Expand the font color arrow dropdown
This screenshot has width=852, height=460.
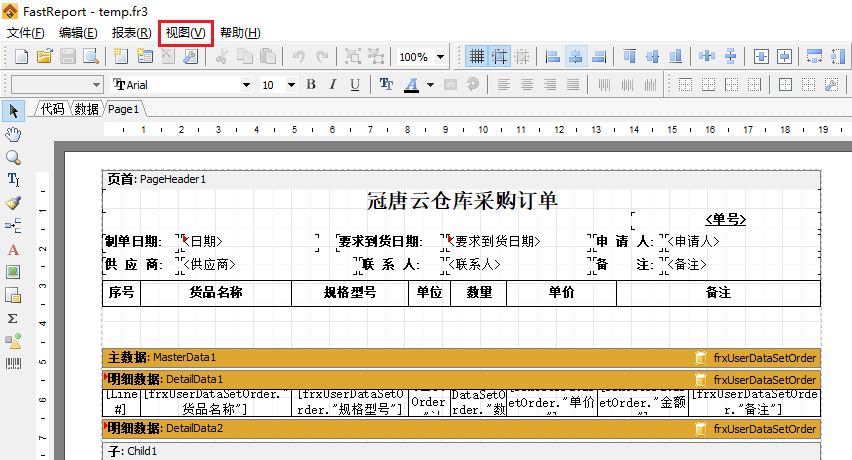coord(430,85)
